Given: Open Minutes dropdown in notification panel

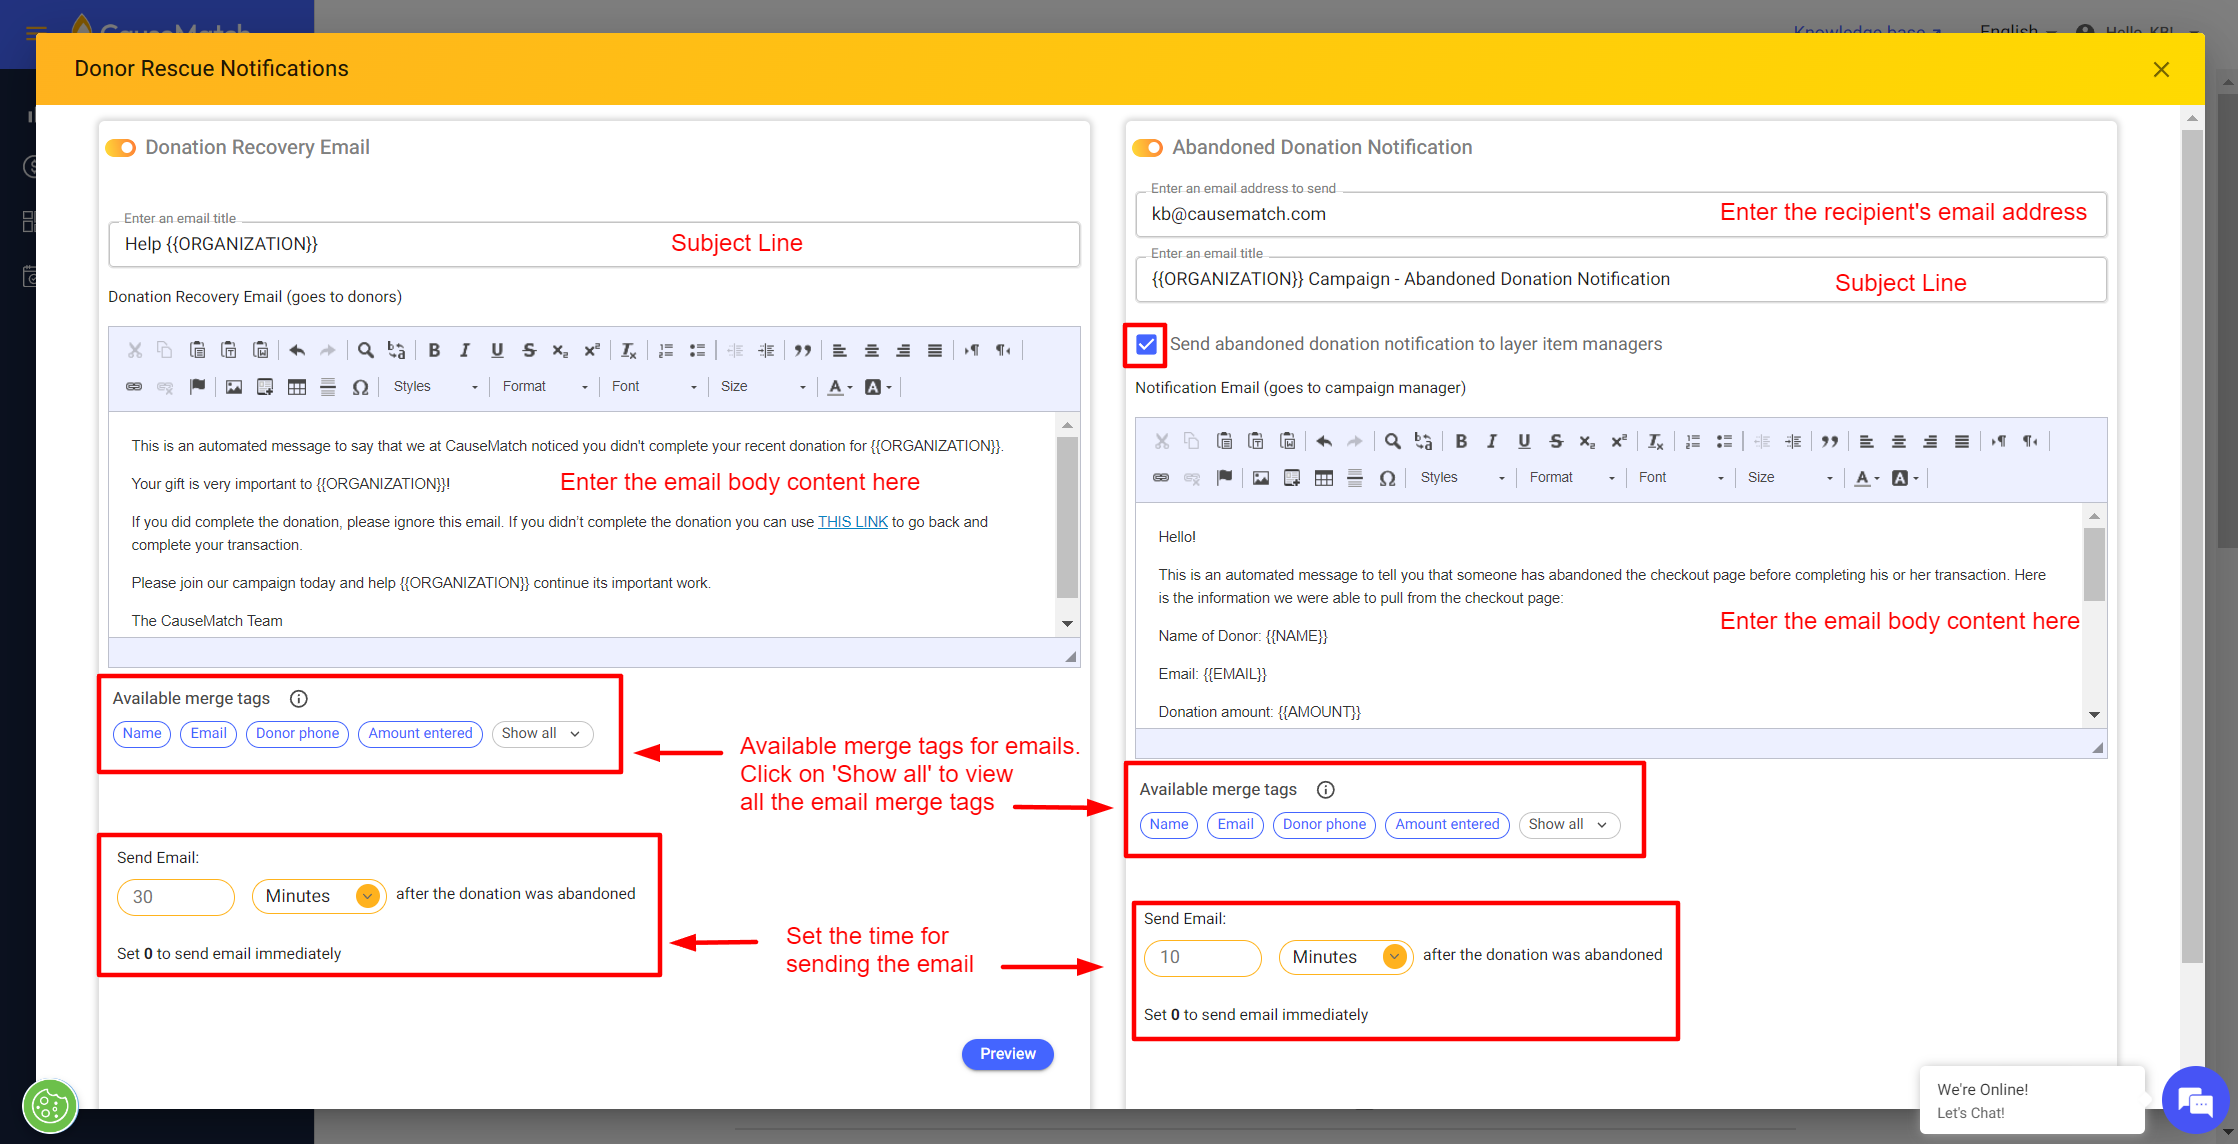Looking at the screenshot, I should (x=1345, y=957).
